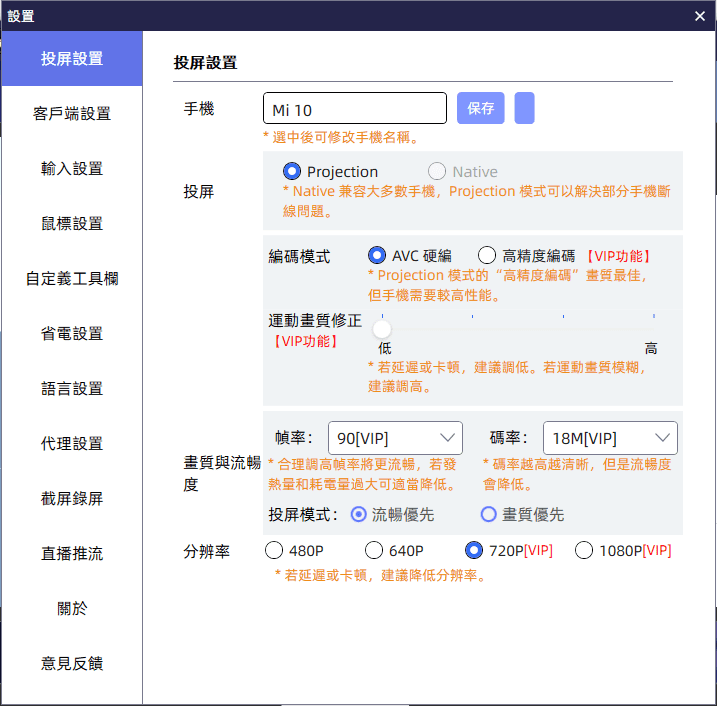Open 自定義工具欄 settings
Viewport: 717px width, 706px height.
72,279
